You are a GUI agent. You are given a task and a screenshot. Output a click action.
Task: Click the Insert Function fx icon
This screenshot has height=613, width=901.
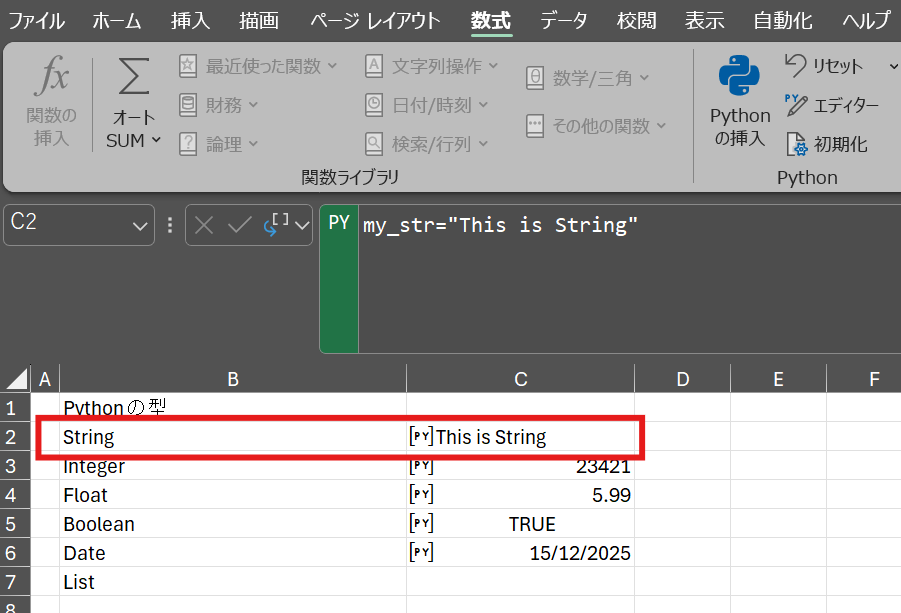click(x=51, y=75)
